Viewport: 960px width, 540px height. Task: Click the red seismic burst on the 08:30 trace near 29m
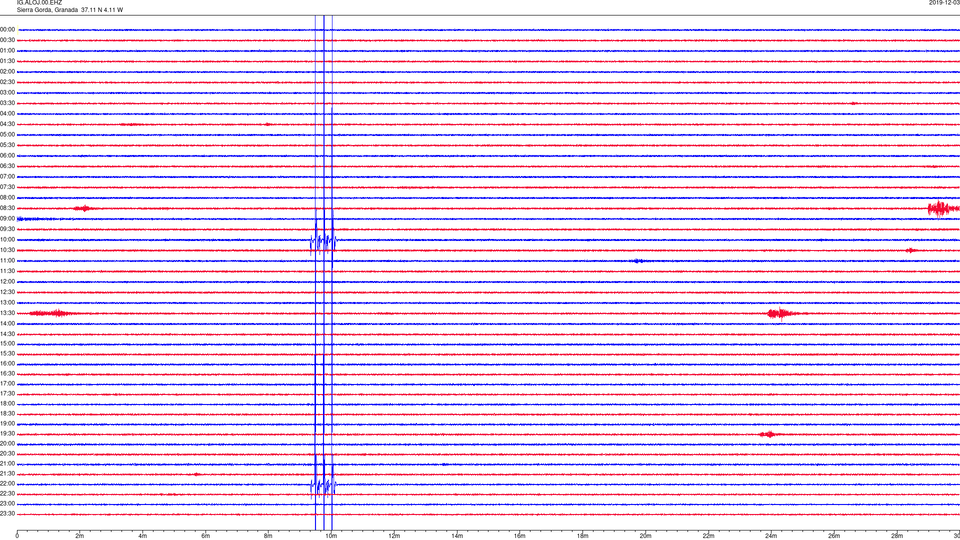(x=943, y=209)
